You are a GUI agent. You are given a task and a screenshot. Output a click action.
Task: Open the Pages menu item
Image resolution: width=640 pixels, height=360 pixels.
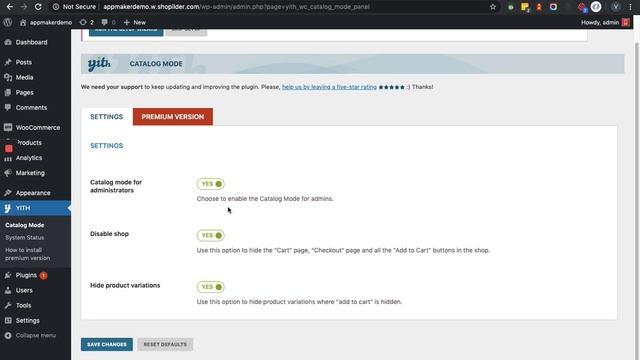24,93
